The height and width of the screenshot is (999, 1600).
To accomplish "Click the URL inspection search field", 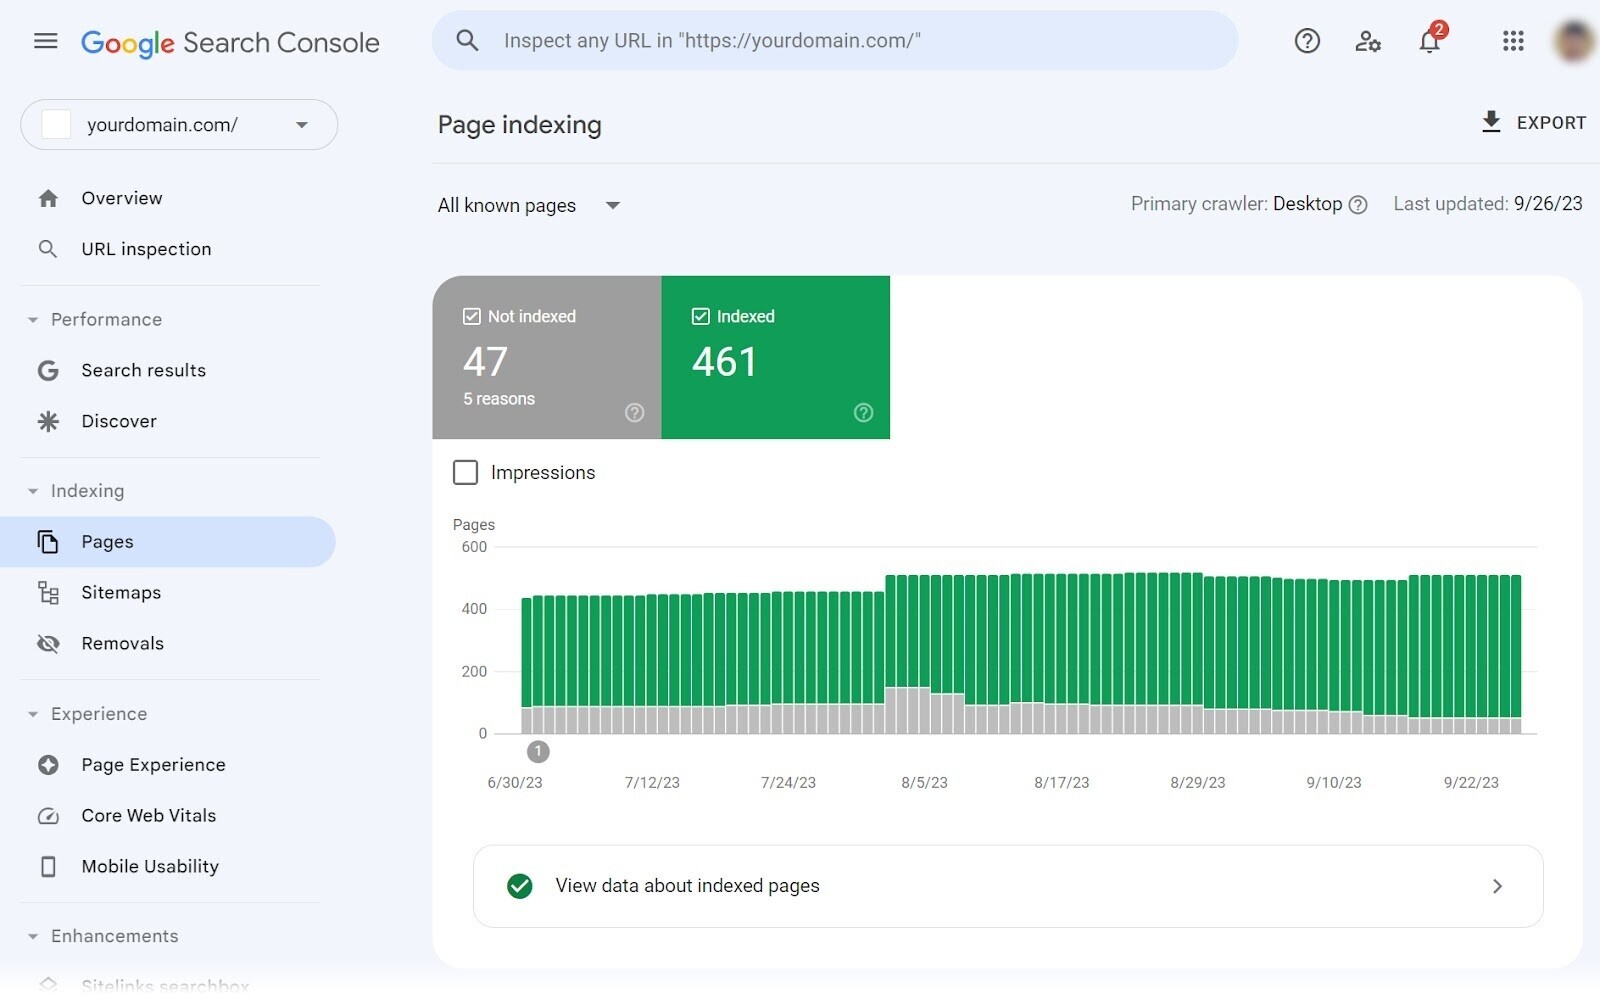I will 835,41.
